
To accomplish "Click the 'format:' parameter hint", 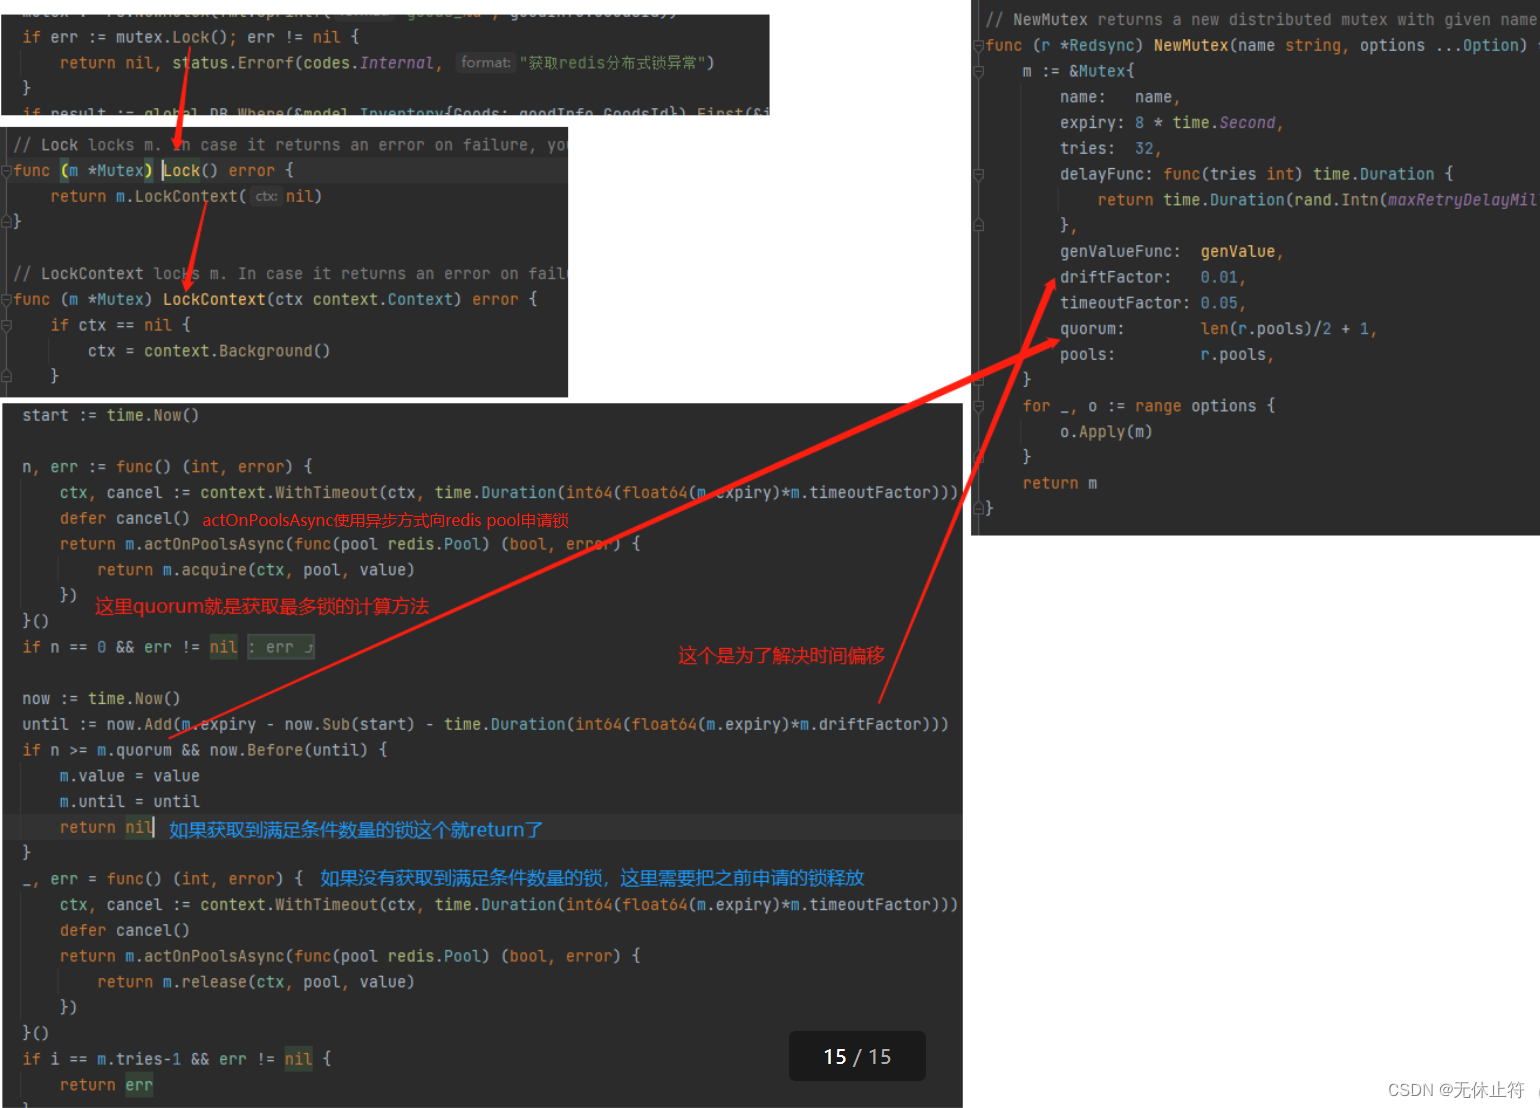I will tap(485, 63).
